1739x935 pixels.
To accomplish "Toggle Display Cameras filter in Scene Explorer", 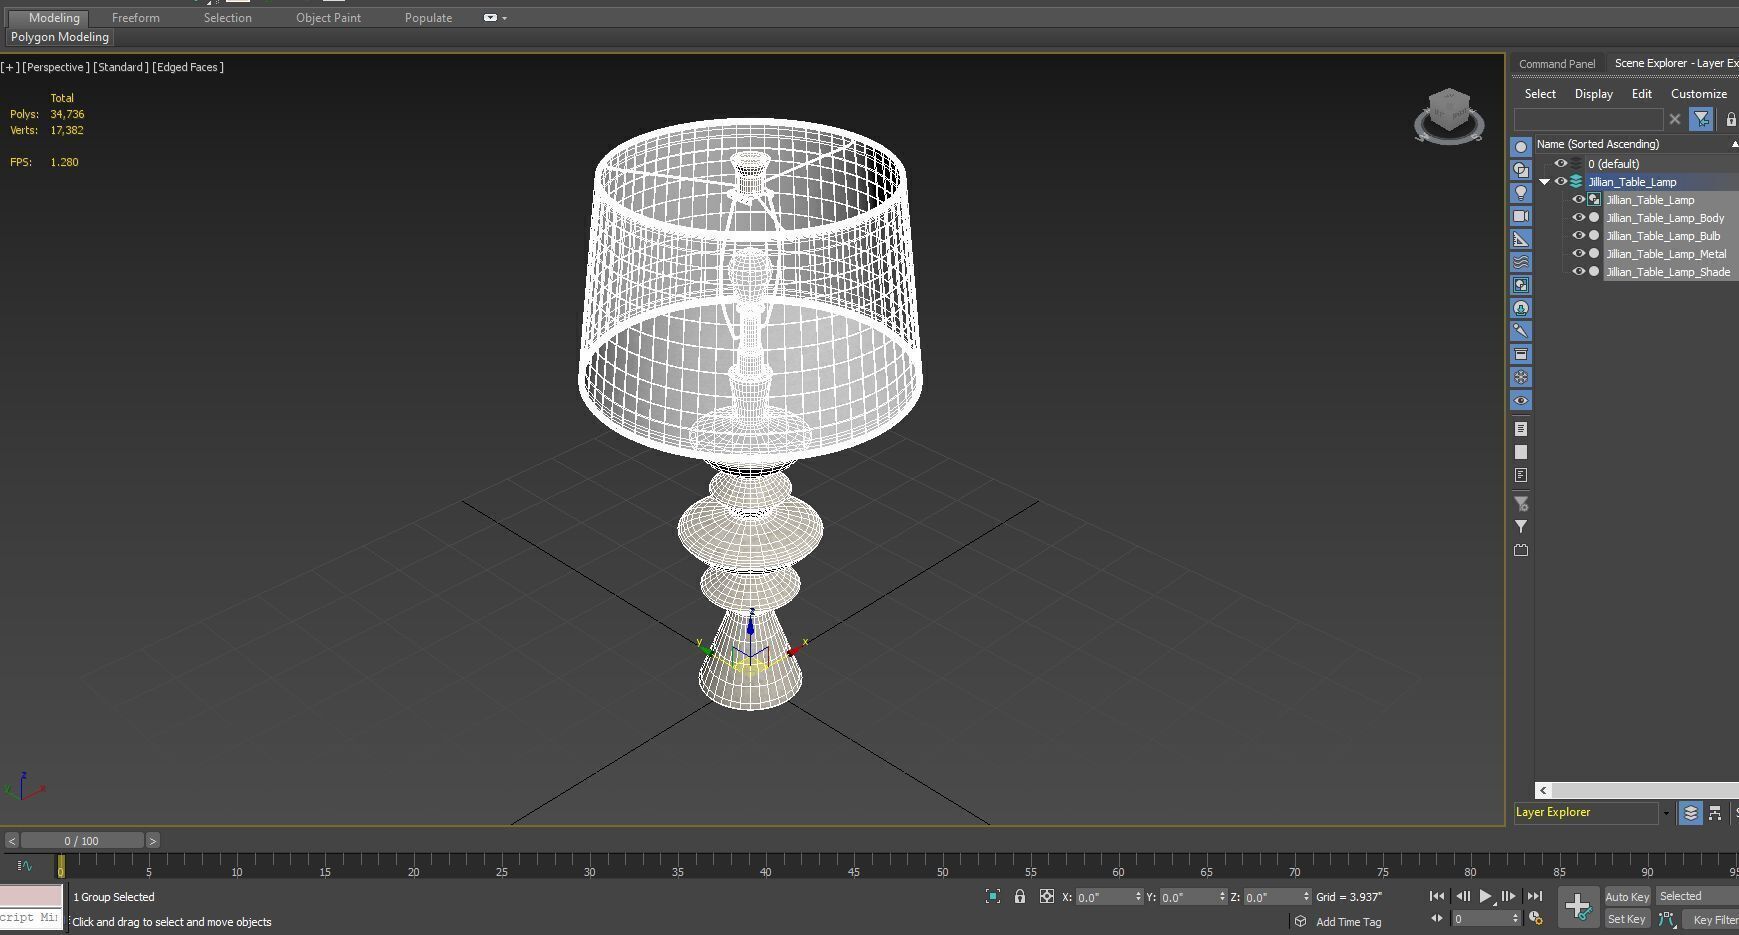I will click(1521, 216).
